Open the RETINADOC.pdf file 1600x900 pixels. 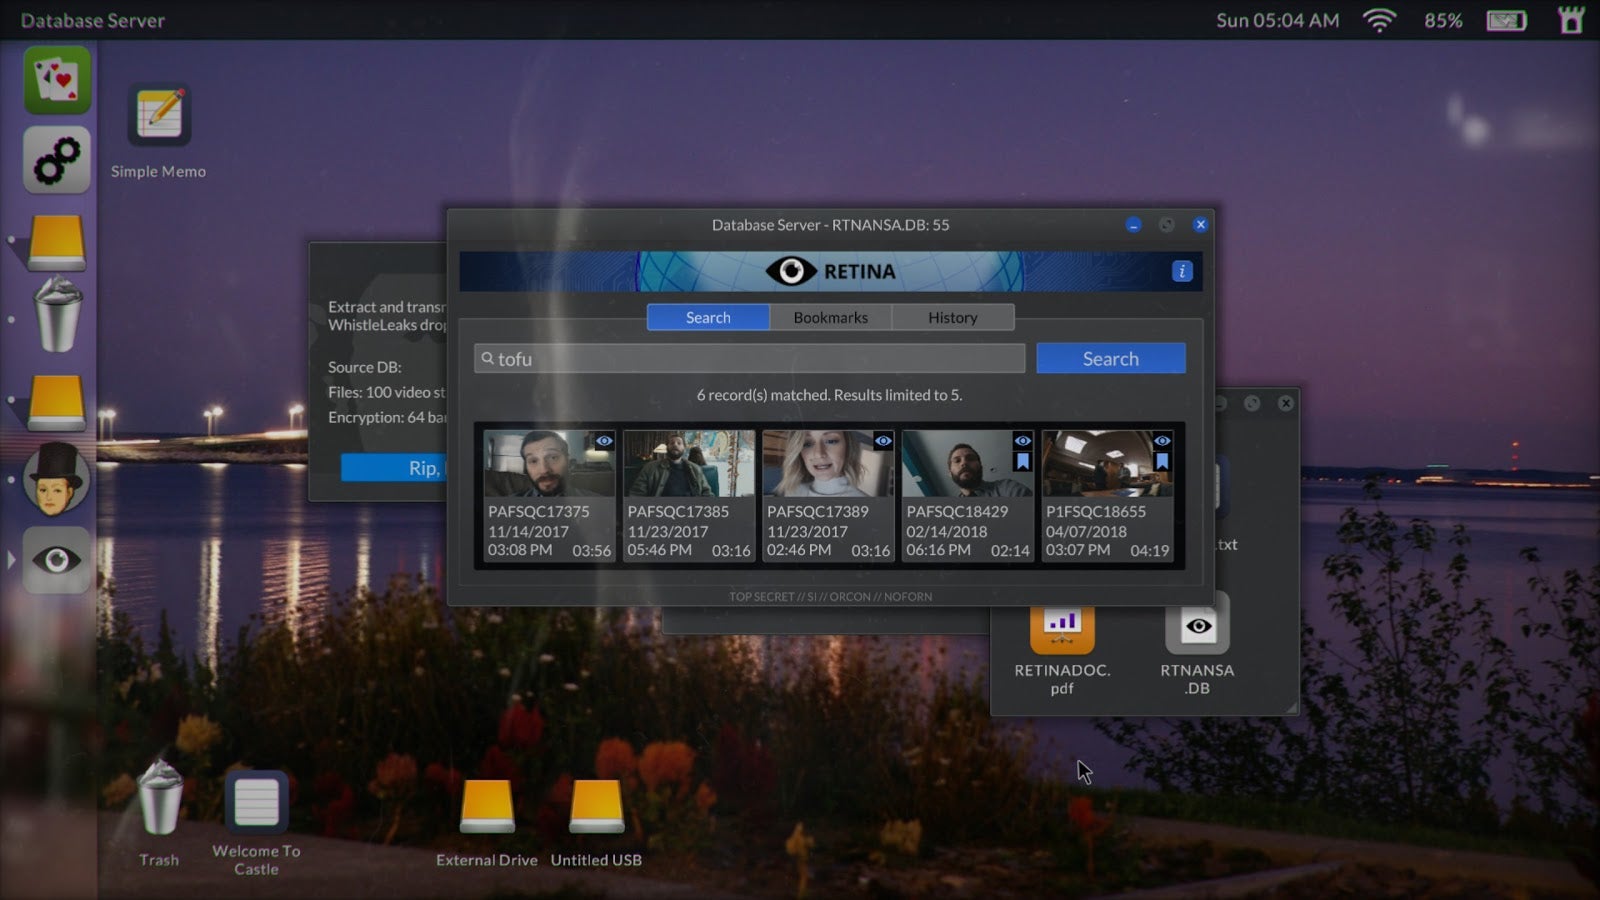pos(1062,627)
